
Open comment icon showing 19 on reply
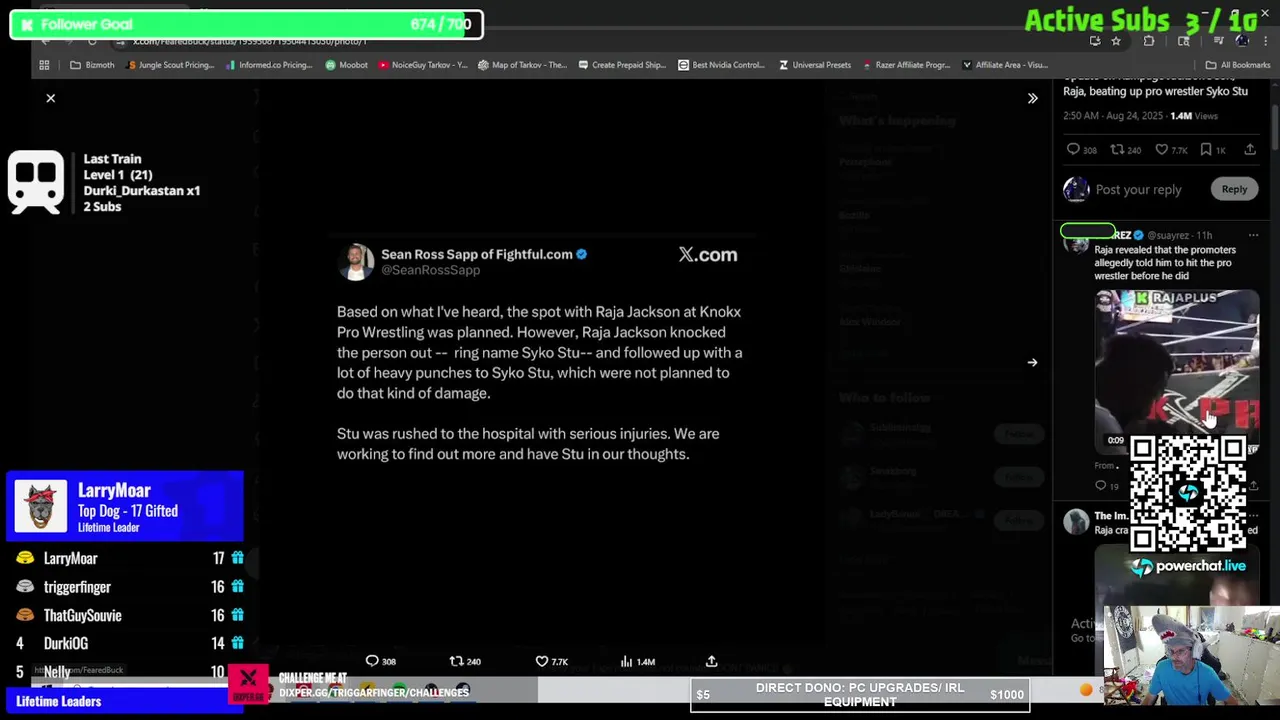(x=1101, y=486)
